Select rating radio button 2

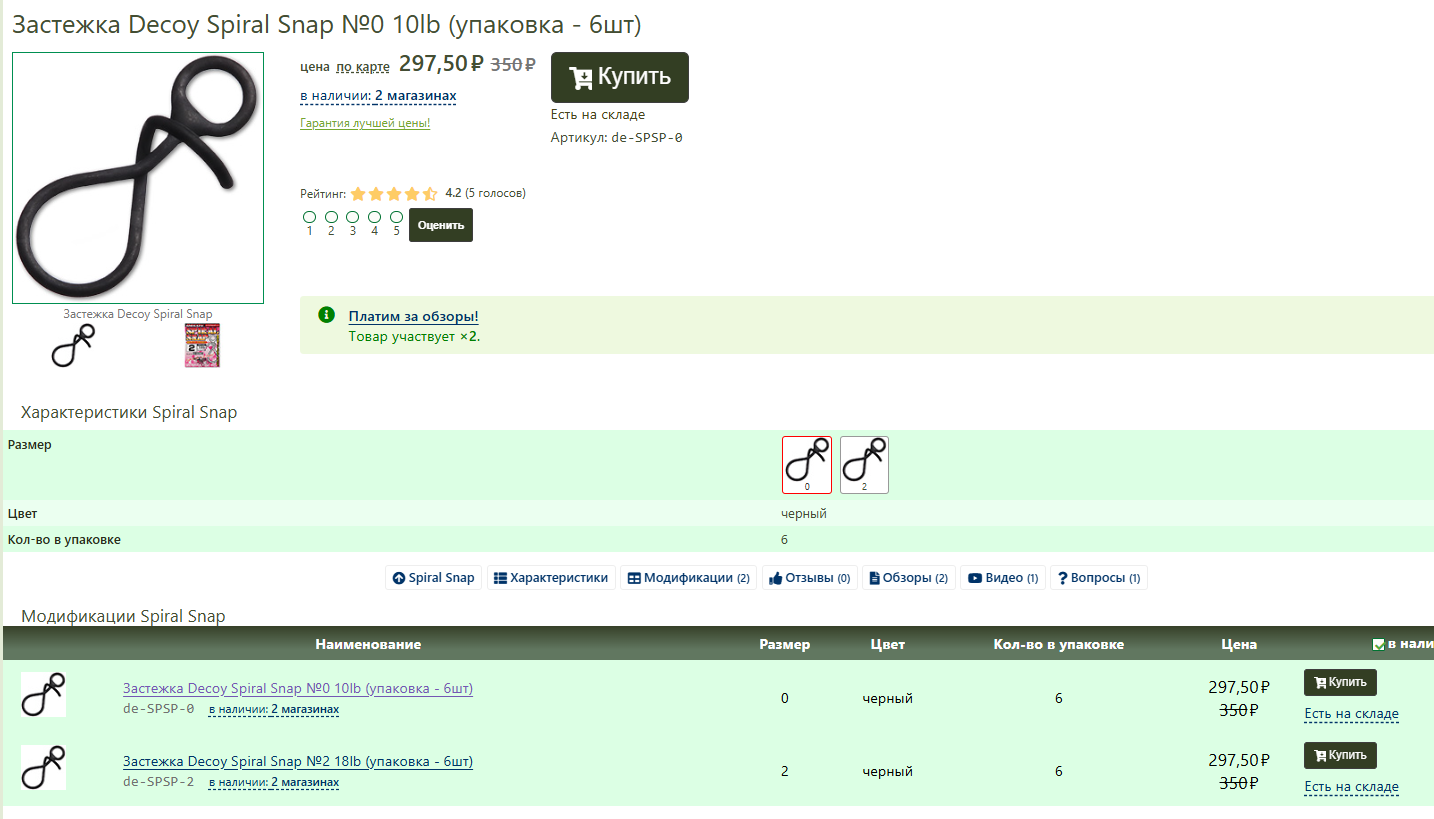coord(331,216)
